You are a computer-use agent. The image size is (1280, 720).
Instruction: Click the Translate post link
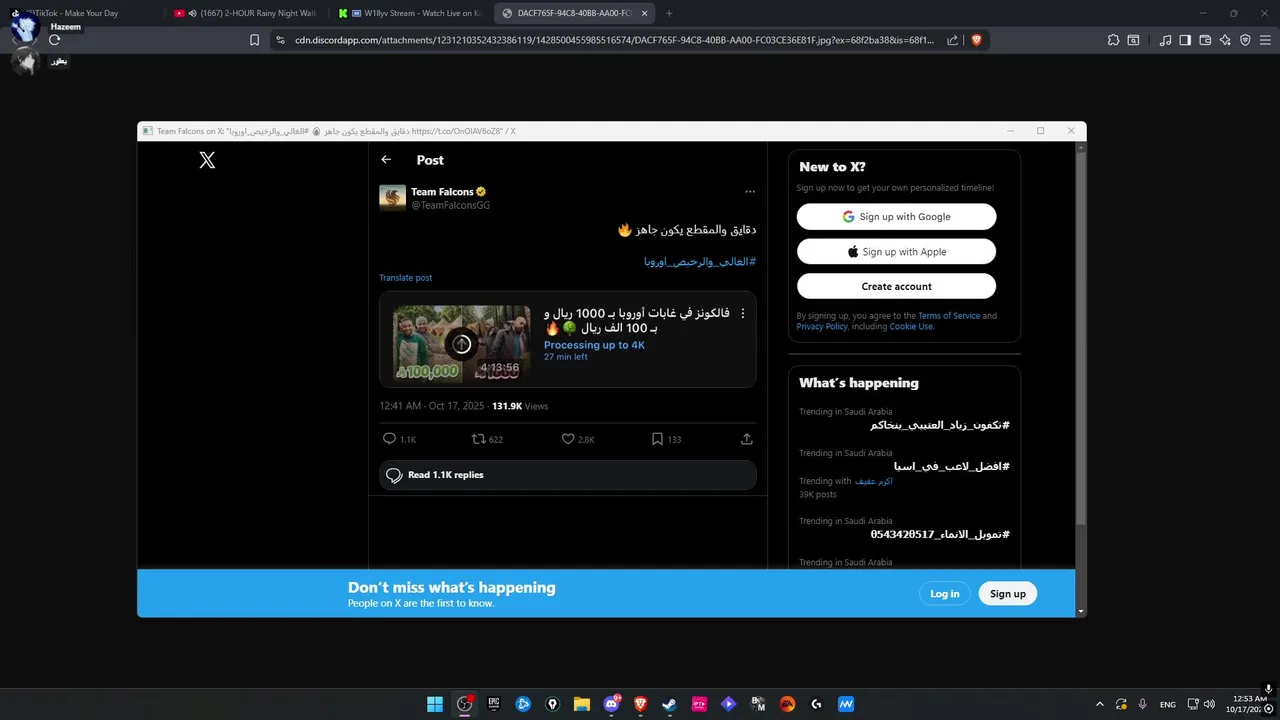coord(405,277)
